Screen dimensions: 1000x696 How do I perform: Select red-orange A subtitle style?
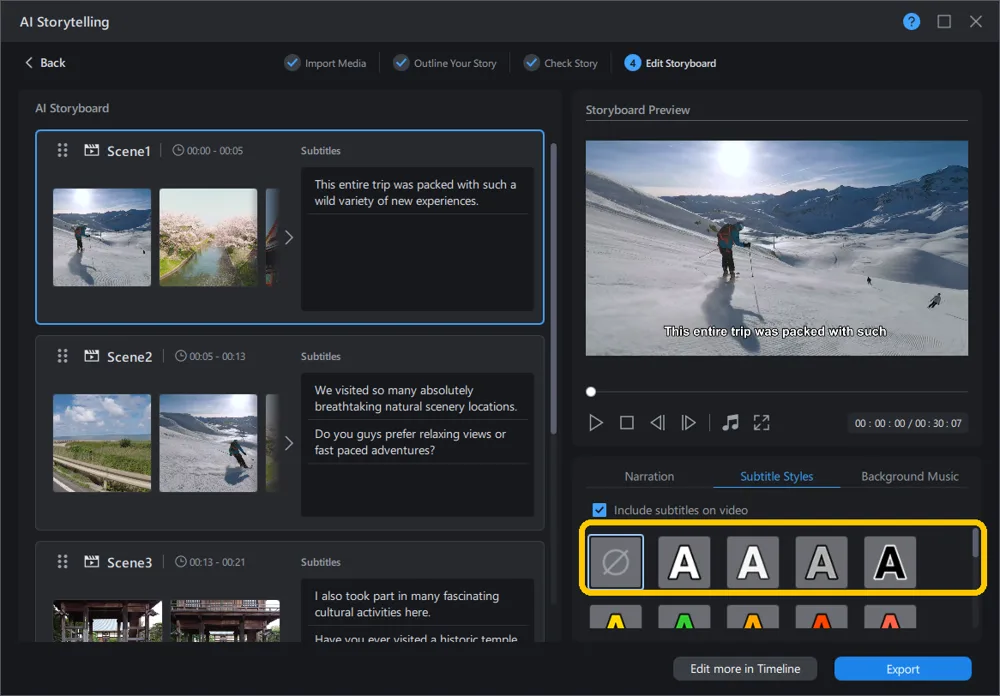click(821, 617)
